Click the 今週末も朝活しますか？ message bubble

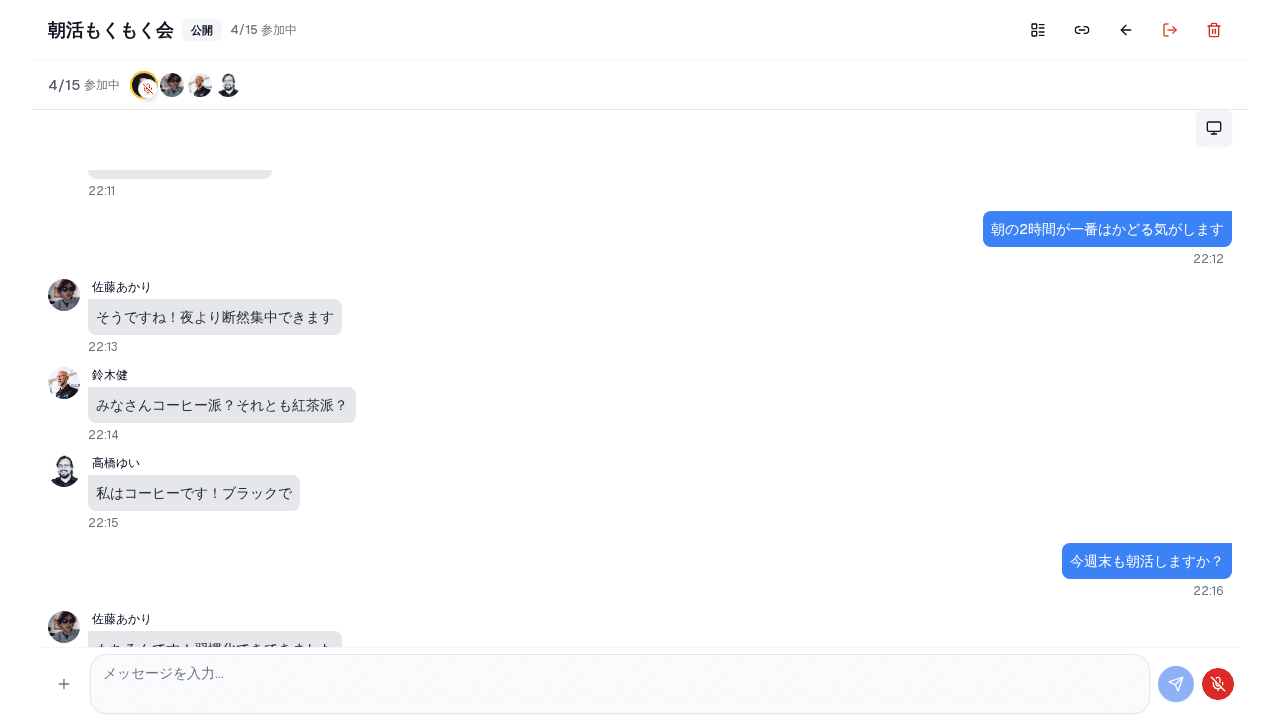pos(1146,561)
